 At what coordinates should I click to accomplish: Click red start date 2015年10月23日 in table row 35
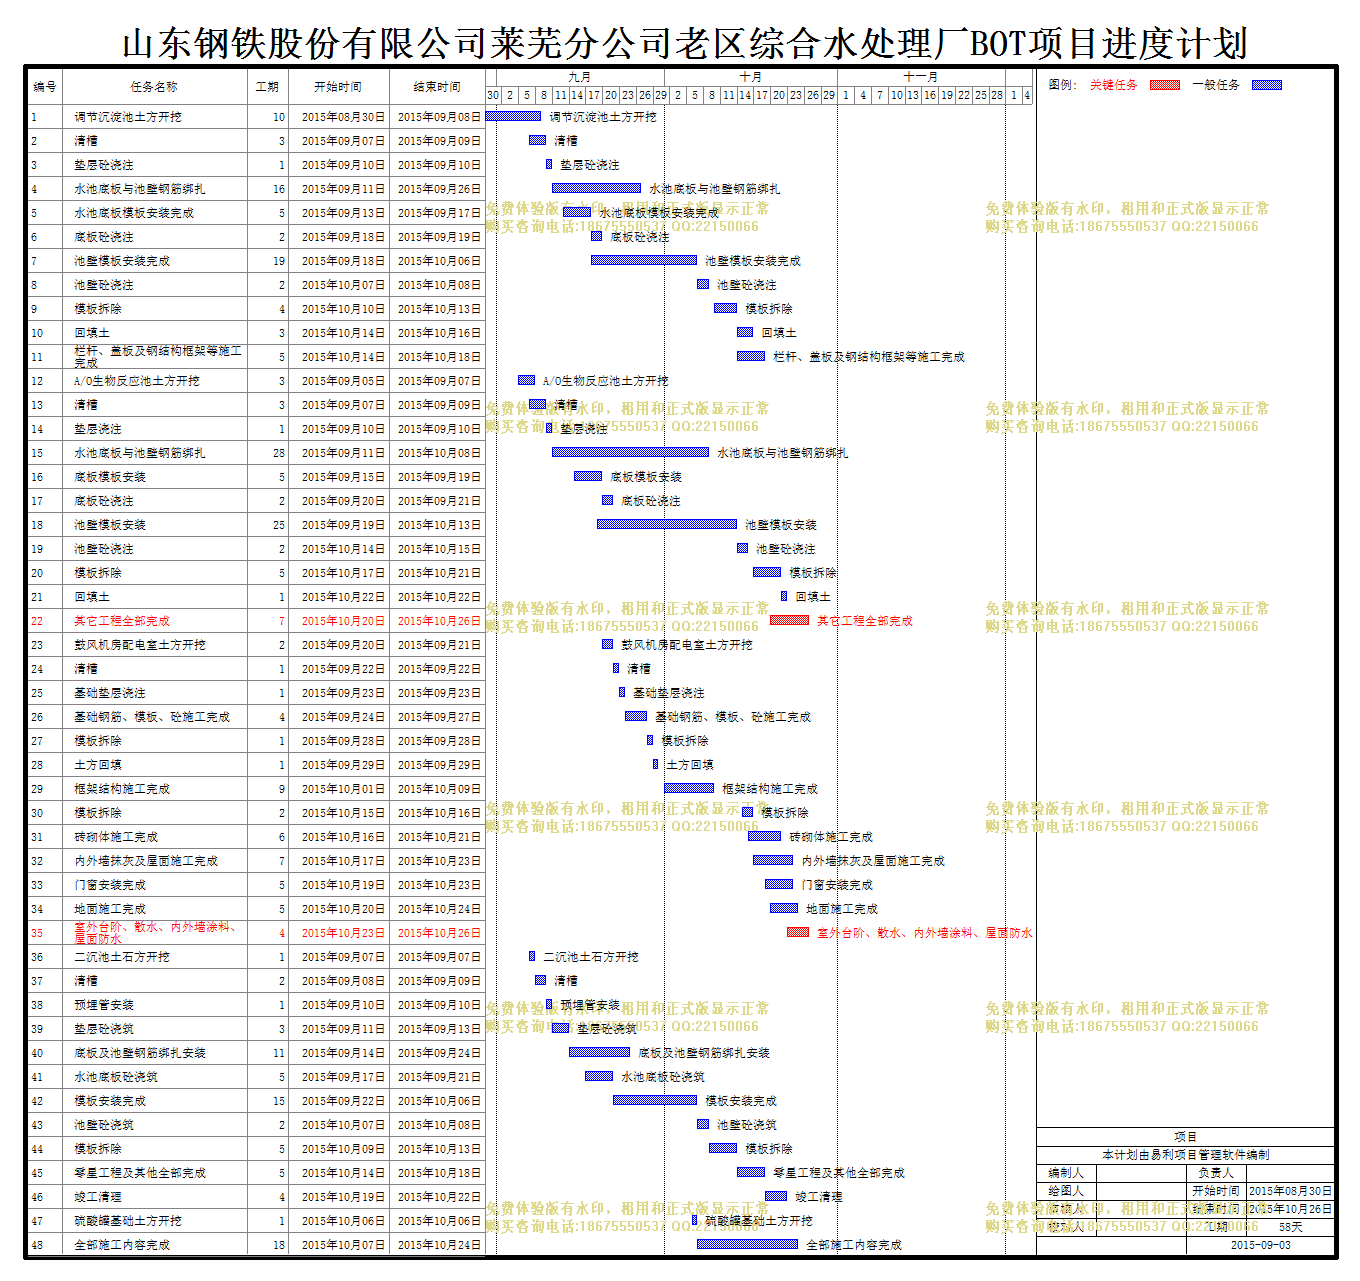(x=343, y=933)
